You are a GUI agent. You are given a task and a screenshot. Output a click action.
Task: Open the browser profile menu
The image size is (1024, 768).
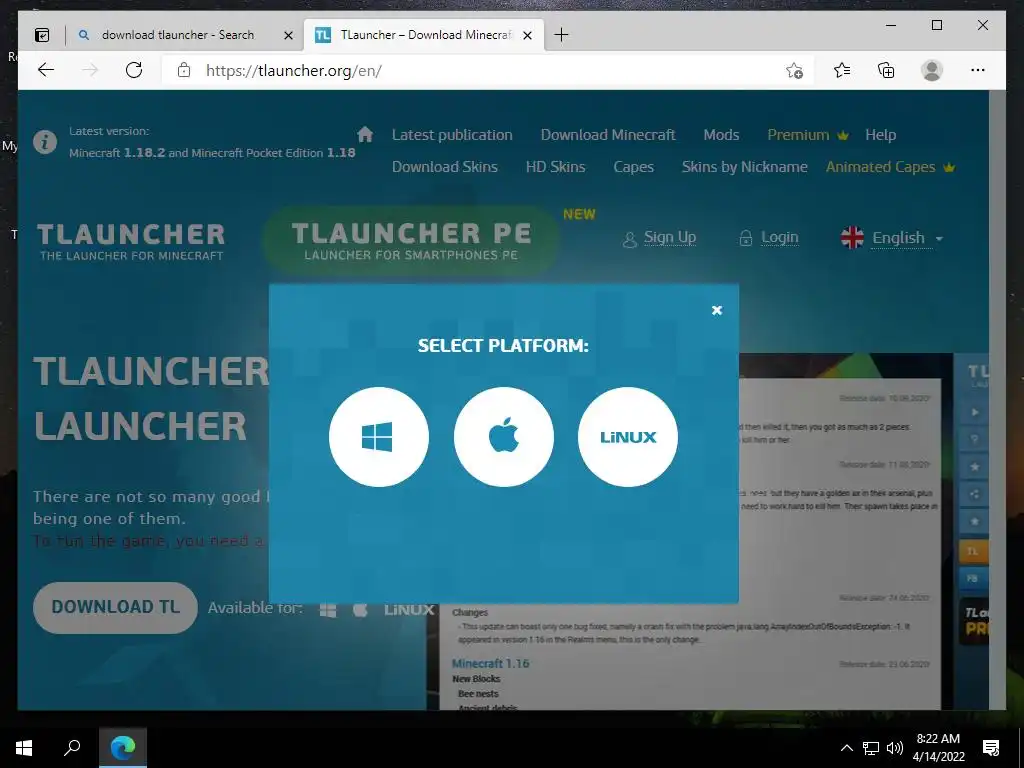(932, 70)
